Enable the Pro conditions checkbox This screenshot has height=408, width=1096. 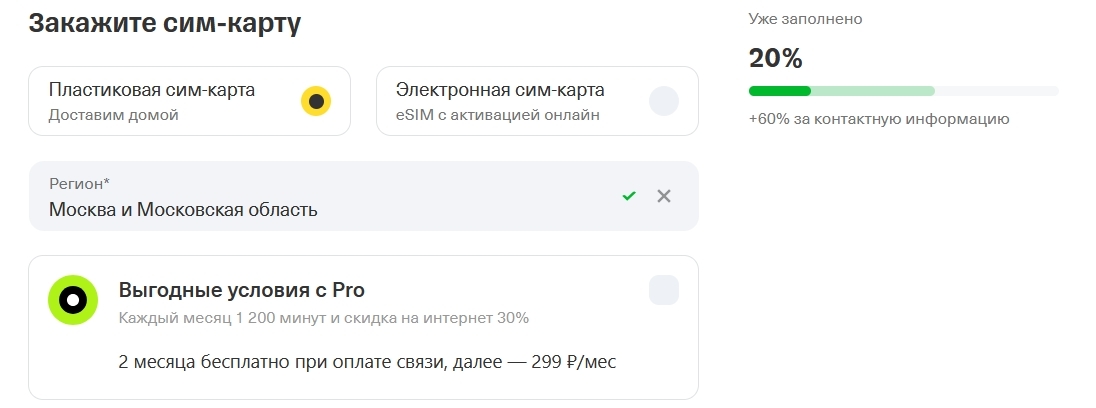pyautogui.click(x=664, y=290)
